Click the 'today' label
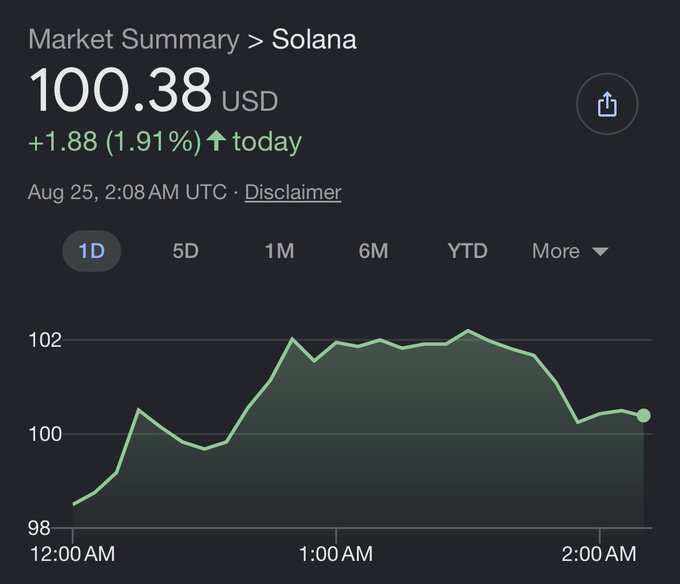 [x=267, y=142]
